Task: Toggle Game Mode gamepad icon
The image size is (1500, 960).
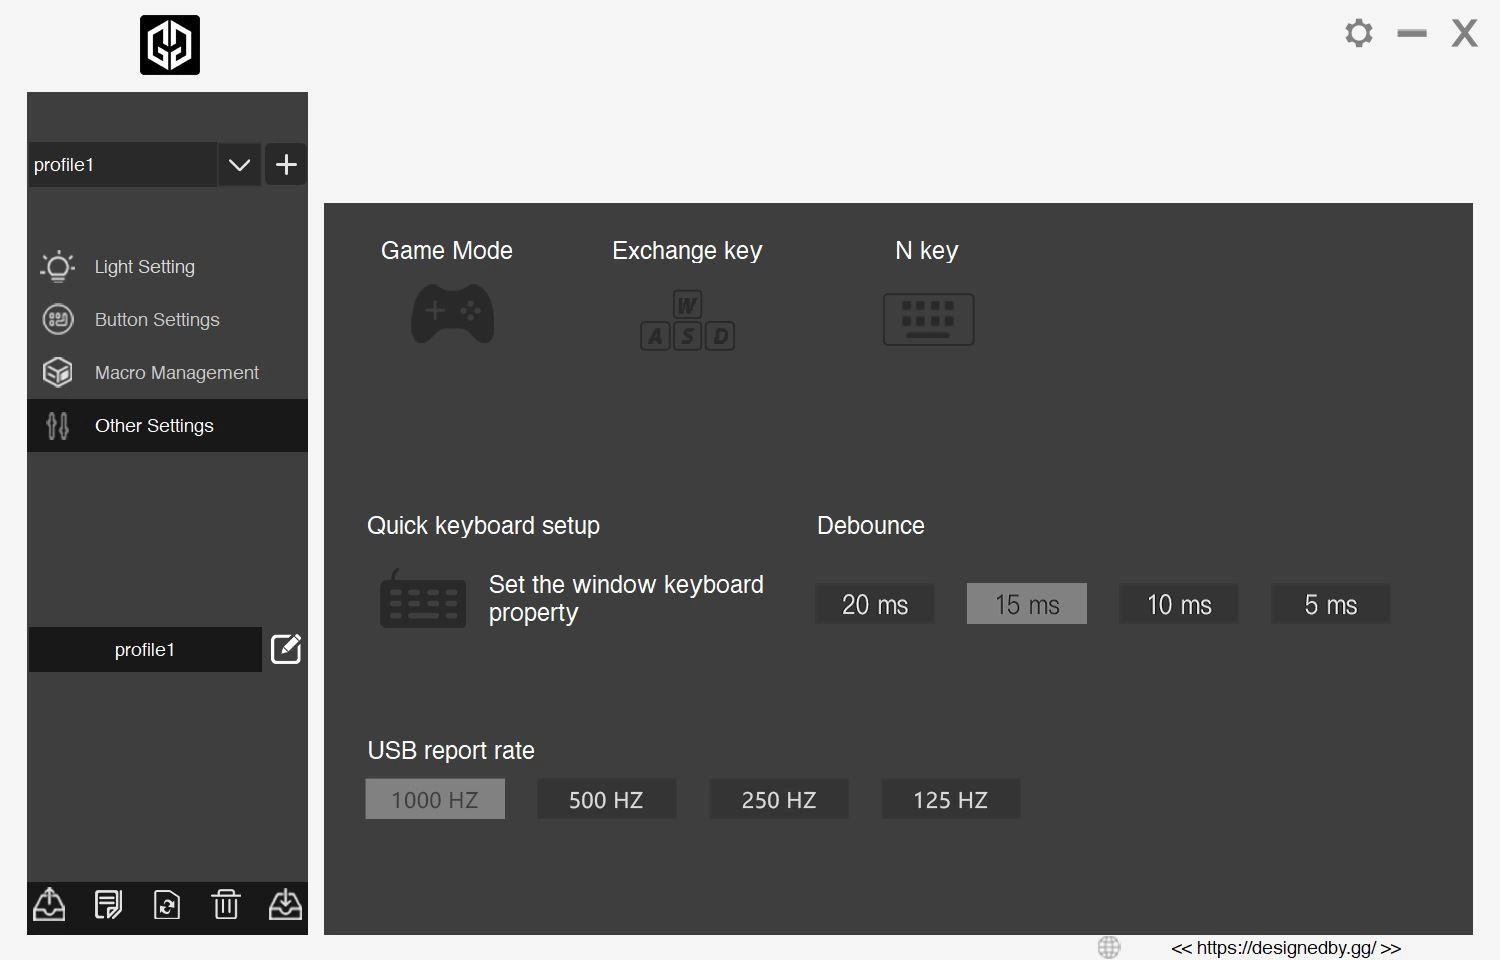Action: (x=452, y=314)
